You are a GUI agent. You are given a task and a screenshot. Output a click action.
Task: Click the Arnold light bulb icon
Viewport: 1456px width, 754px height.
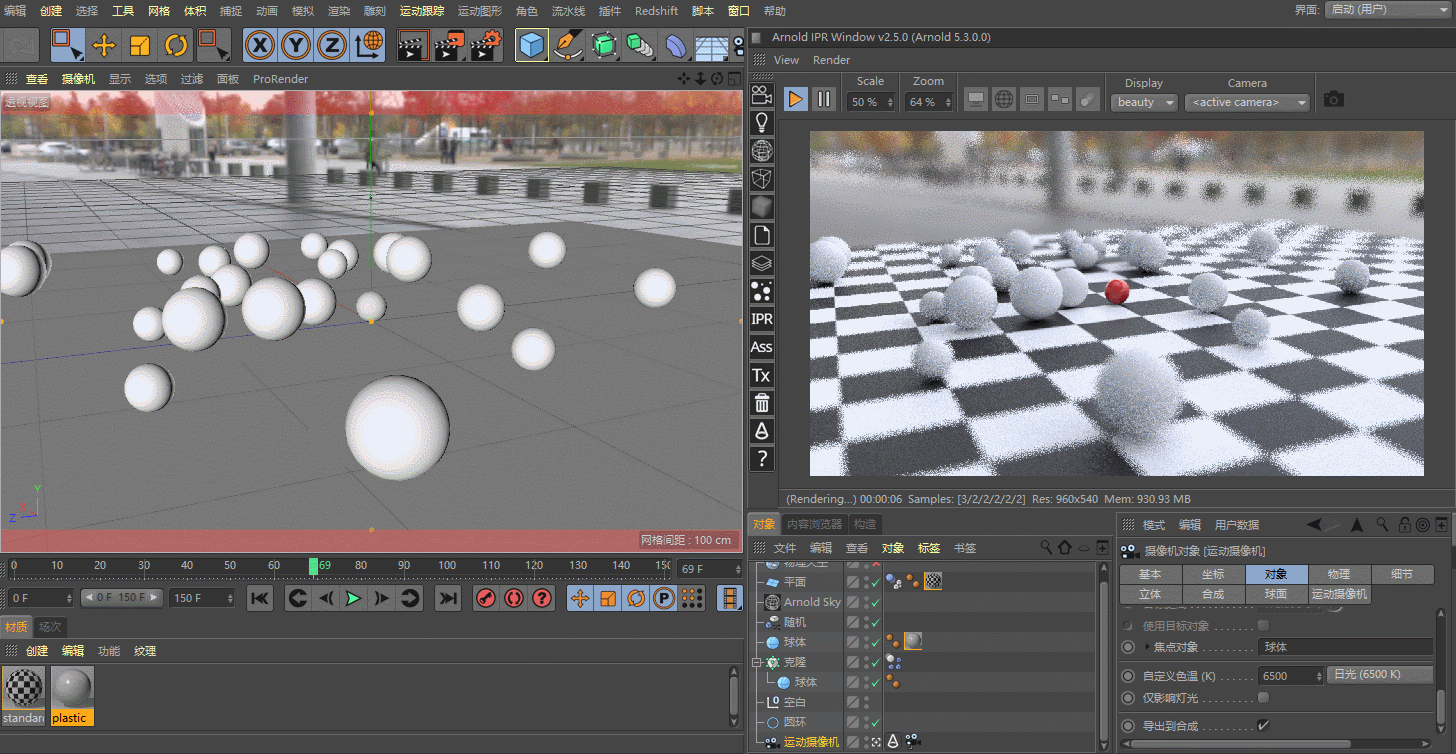click(762, 122)
